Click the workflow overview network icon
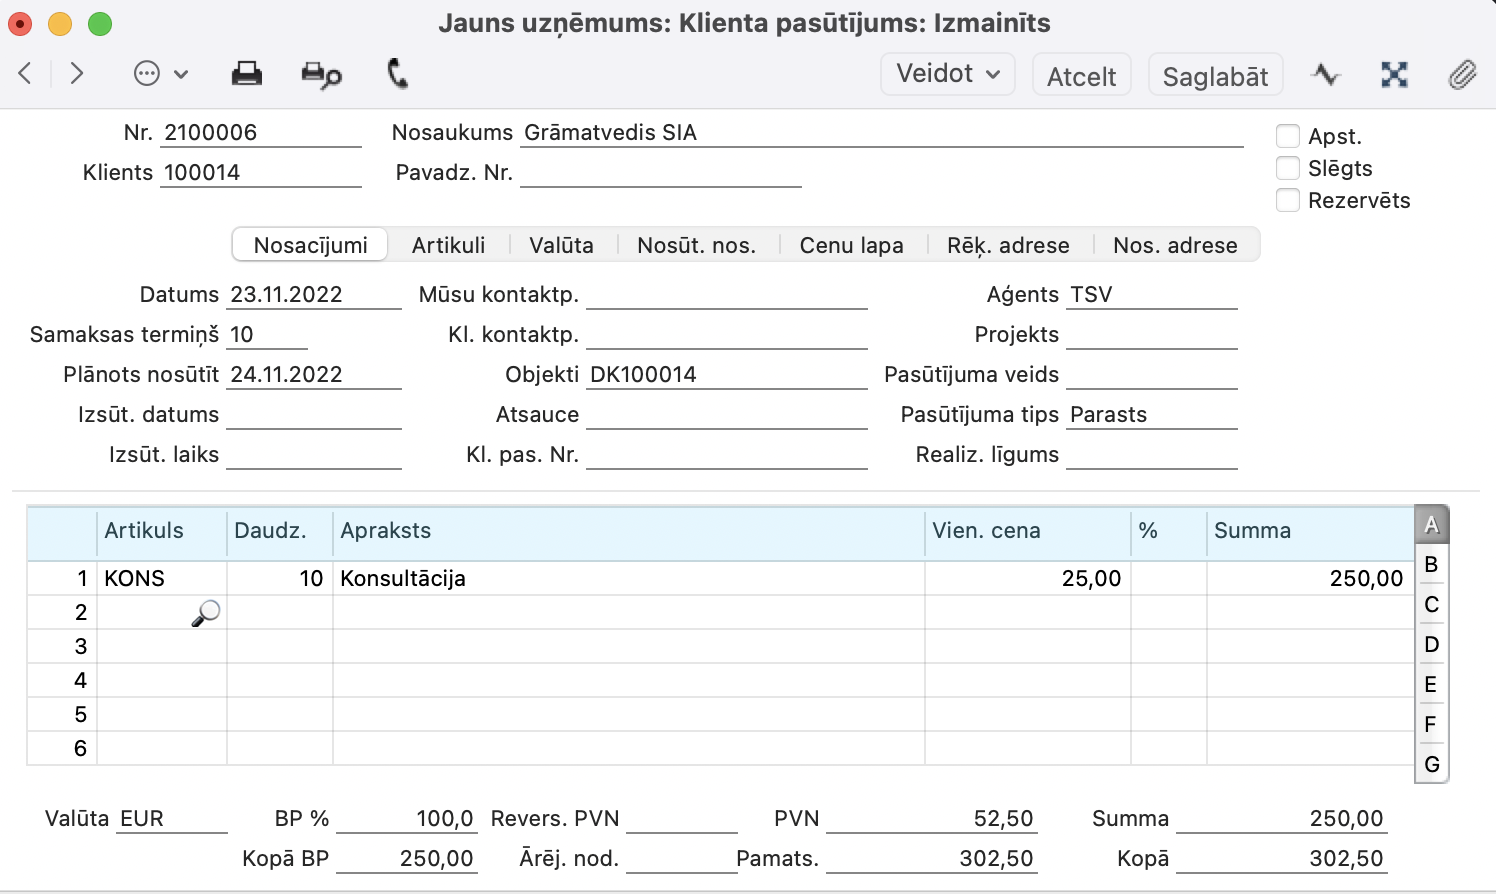Image resolution: width=1496 pixels, height=894 pixels. 1394,75
